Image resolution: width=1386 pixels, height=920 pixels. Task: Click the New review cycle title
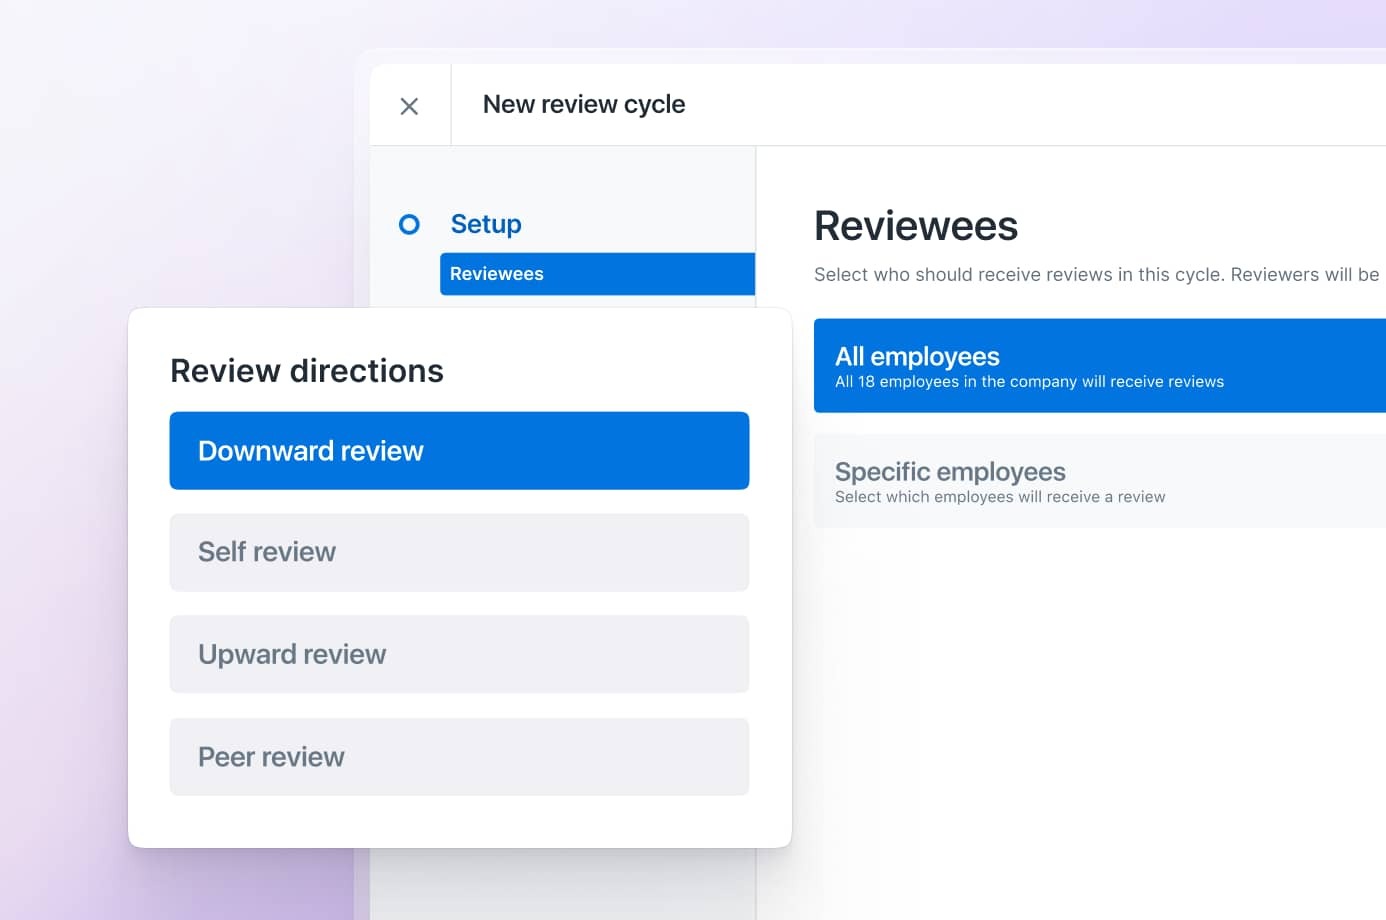pyautogui.click(x=584, y=104)
